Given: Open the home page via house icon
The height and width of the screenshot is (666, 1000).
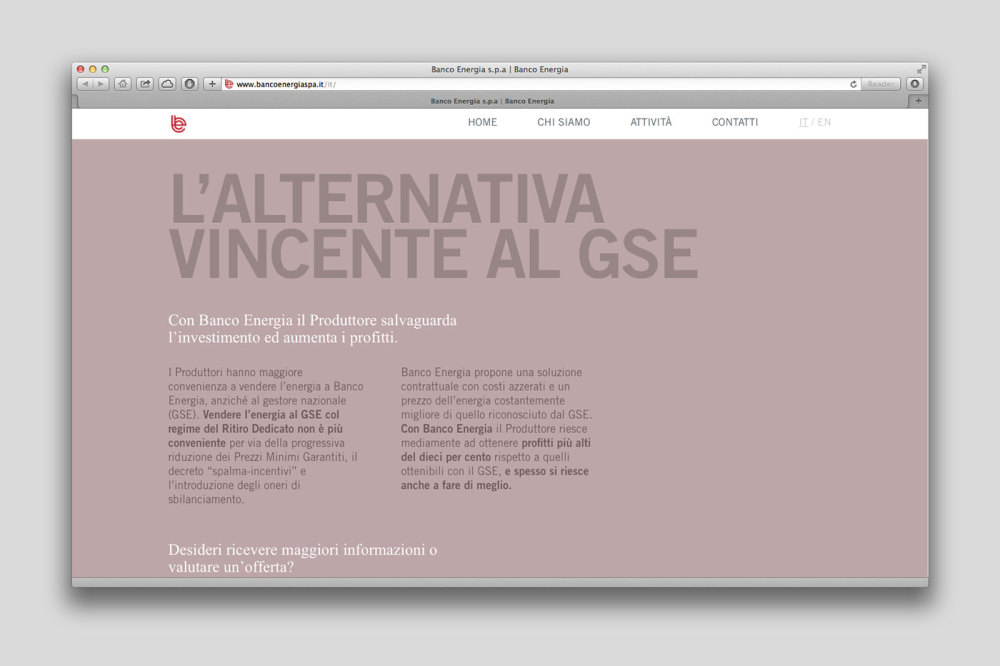Looking at the screenshot, I should pyautogui.click(x=123, y=84).
